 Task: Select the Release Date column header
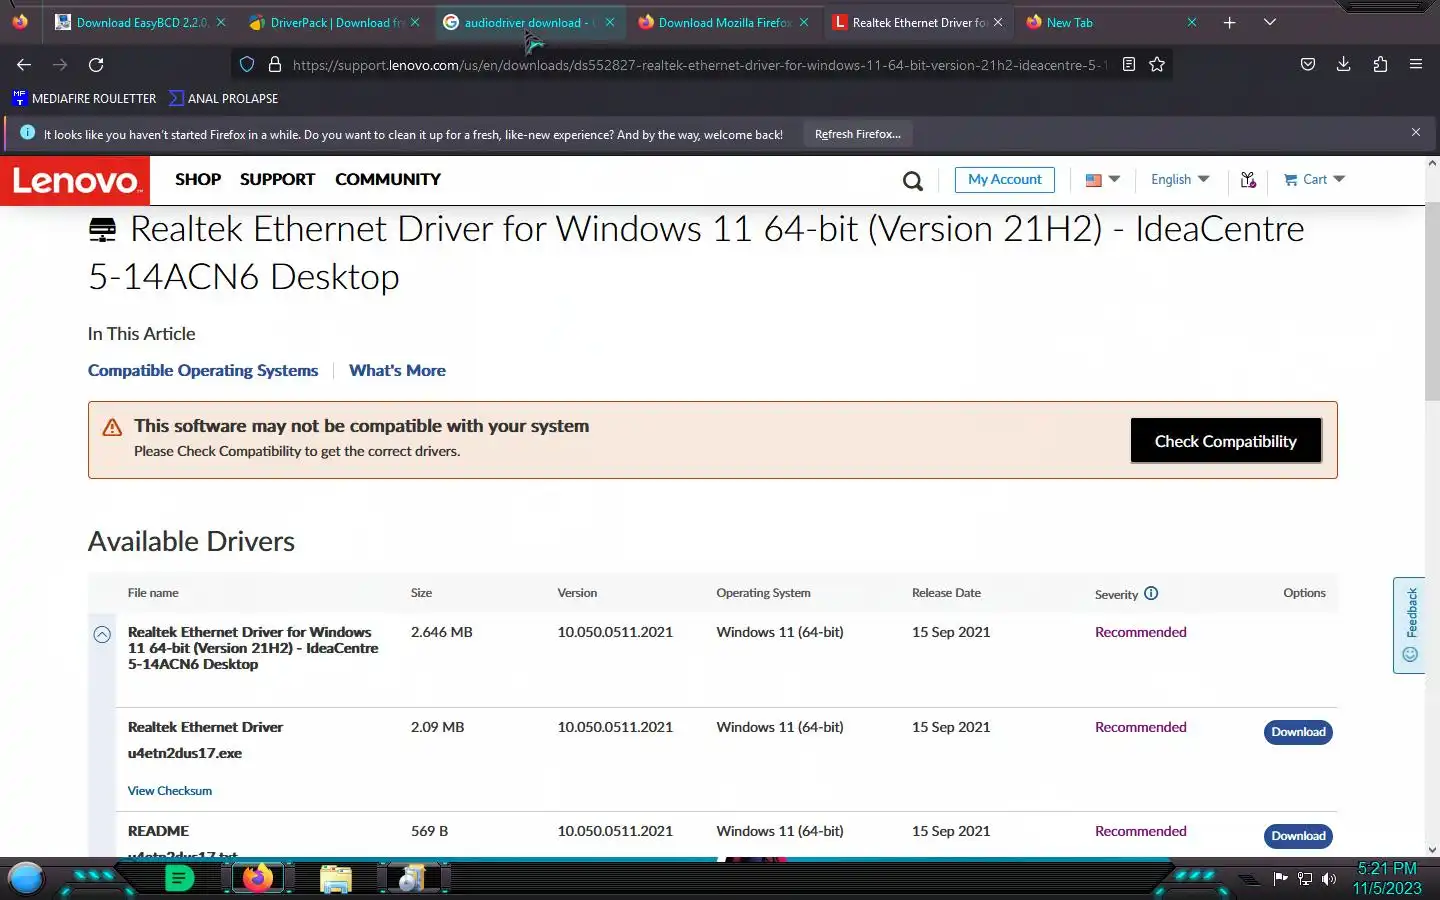point(946,593)
